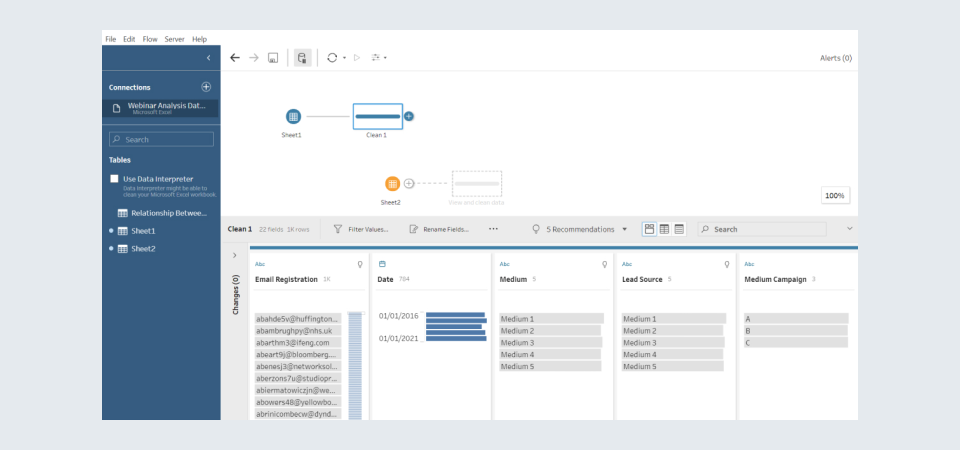Screen dimensions: 960x450
Task: Go back with the undo arrow
Action: pyautogui.click(x=235, y=58)
